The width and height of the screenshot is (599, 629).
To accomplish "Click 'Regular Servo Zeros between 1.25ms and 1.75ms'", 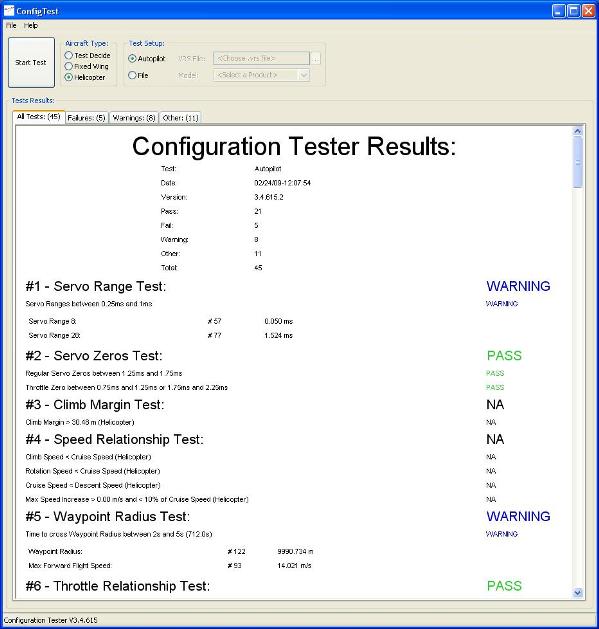I will tap(104, 373).
